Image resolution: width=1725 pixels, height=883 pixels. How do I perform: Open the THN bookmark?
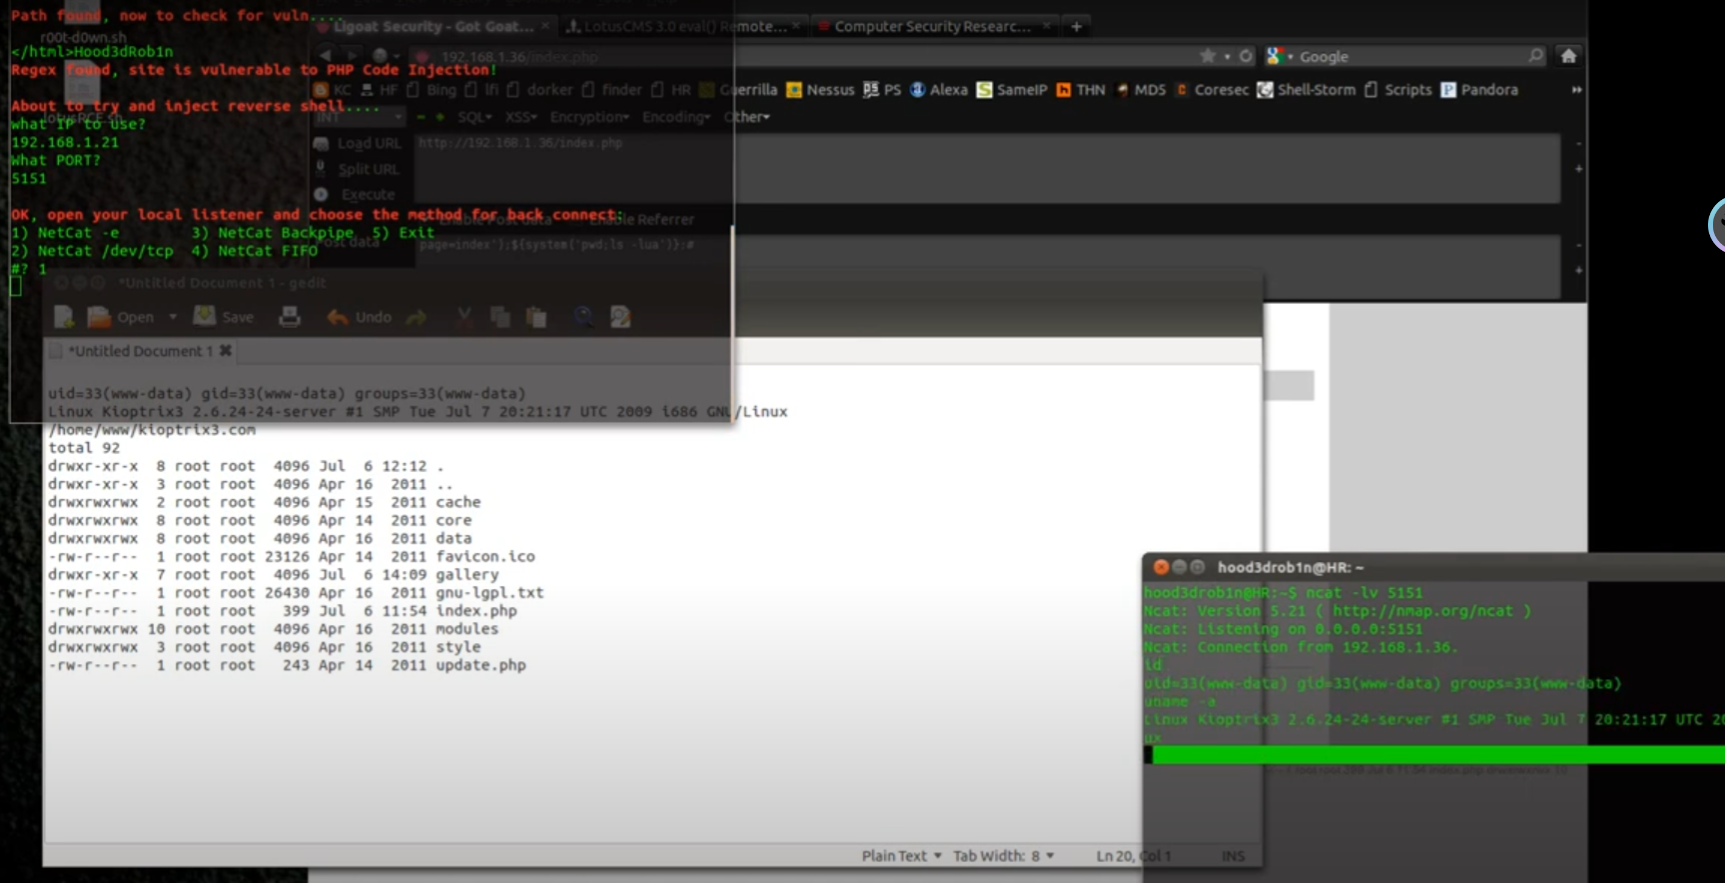pos(1080,89)
